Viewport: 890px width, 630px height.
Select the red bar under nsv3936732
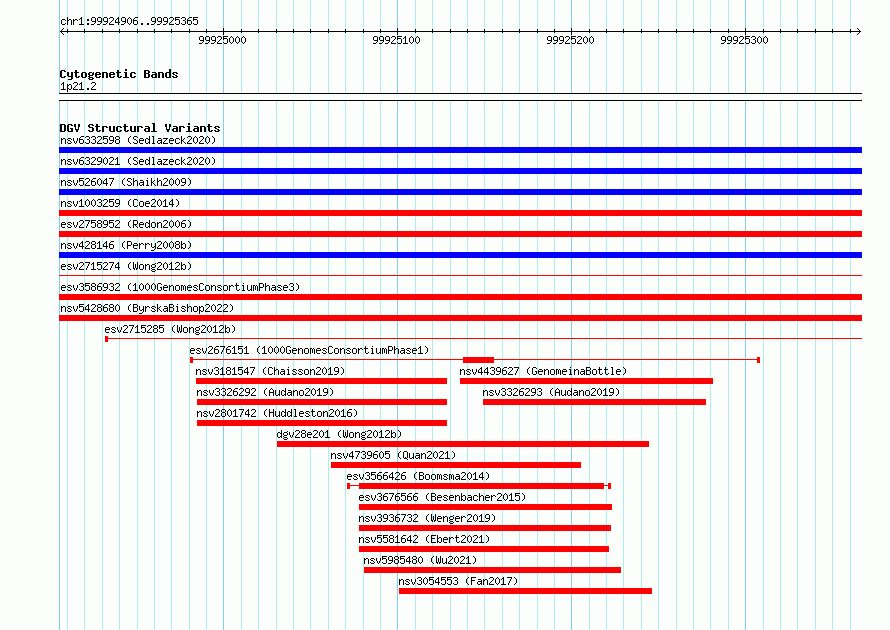[x=485, y=528]
